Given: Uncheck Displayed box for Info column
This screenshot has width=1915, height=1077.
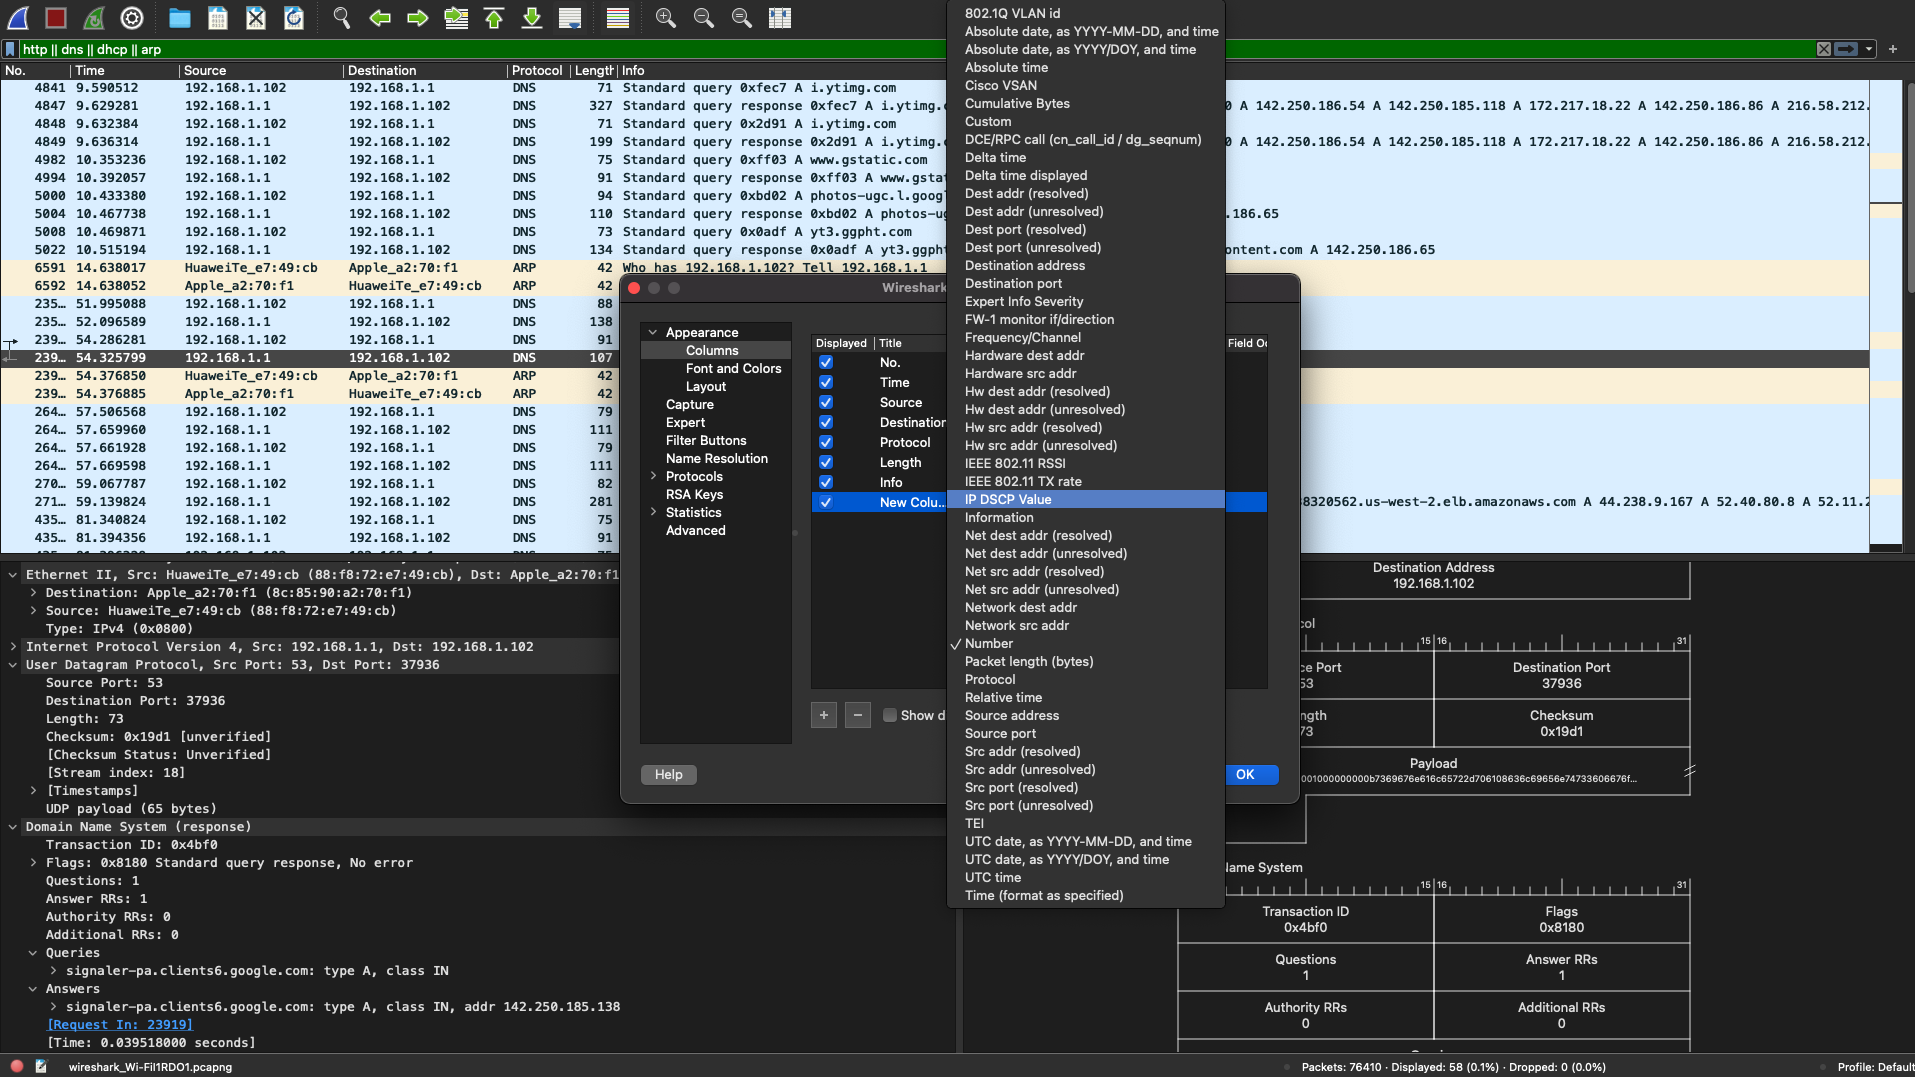Looking at the screenshot, I should point(826,482).
